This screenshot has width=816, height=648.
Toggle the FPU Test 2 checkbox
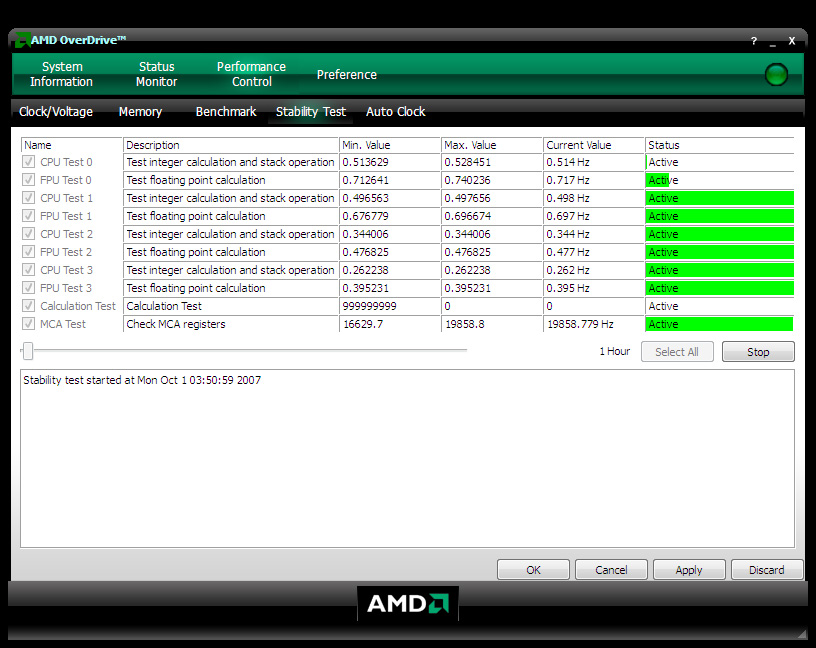click(29, 252)
